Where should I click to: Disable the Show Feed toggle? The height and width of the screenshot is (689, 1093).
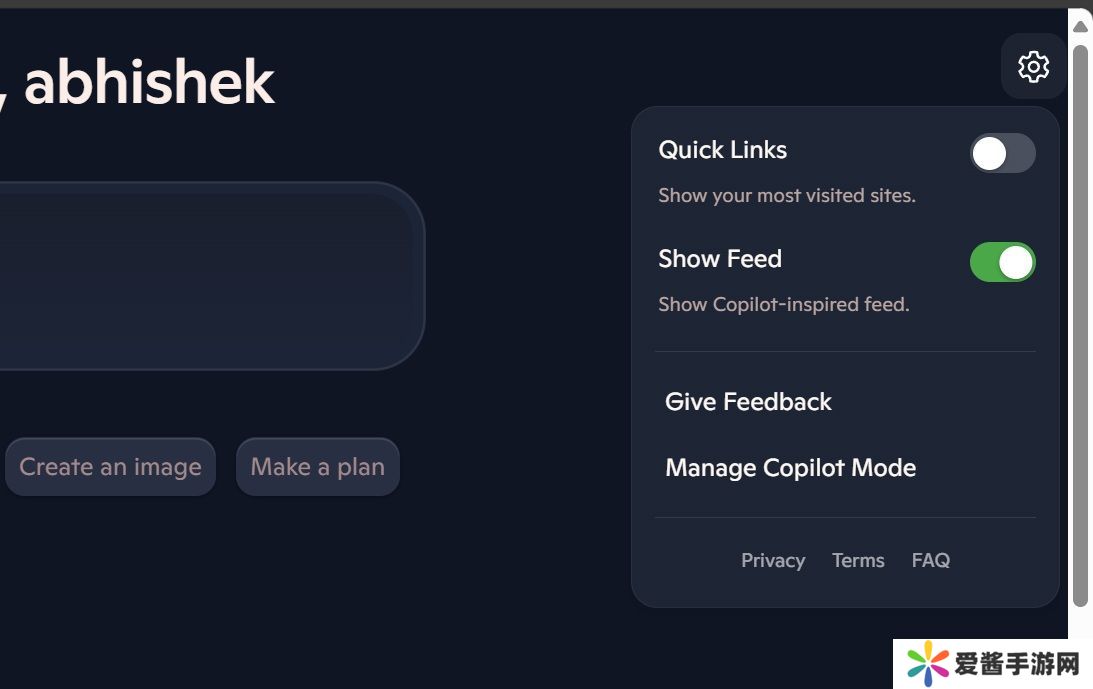(1002, 262)
